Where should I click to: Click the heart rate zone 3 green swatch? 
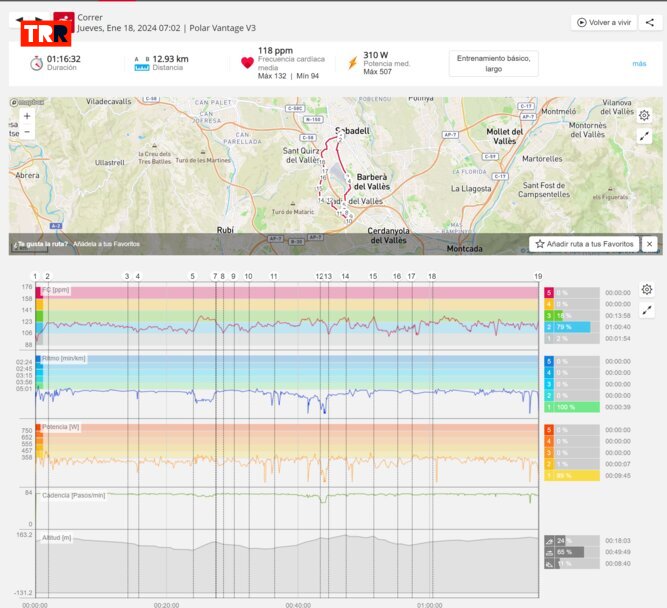pyautogui.click(x=549, y=316)
